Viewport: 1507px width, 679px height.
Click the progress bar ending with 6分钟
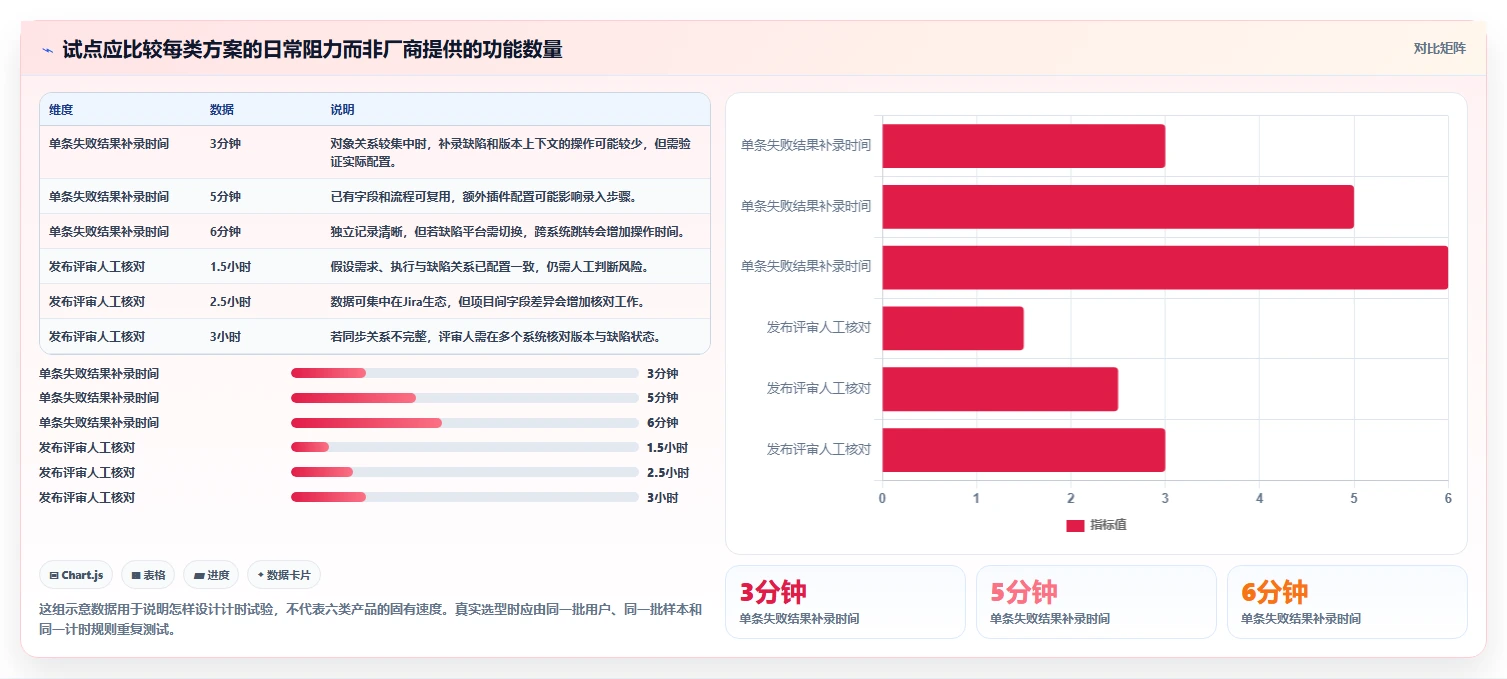[464, 422]
